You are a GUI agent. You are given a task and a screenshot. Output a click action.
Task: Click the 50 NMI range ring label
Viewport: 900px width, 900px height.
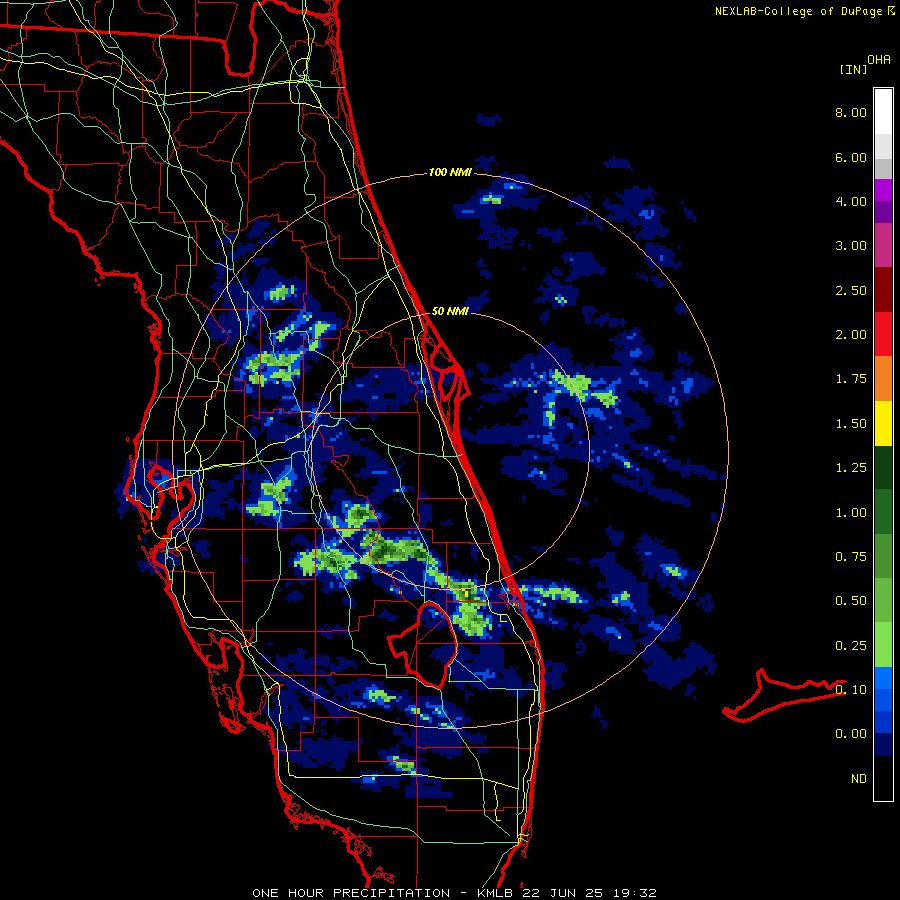pyautogui.click(x=450, y=311)
